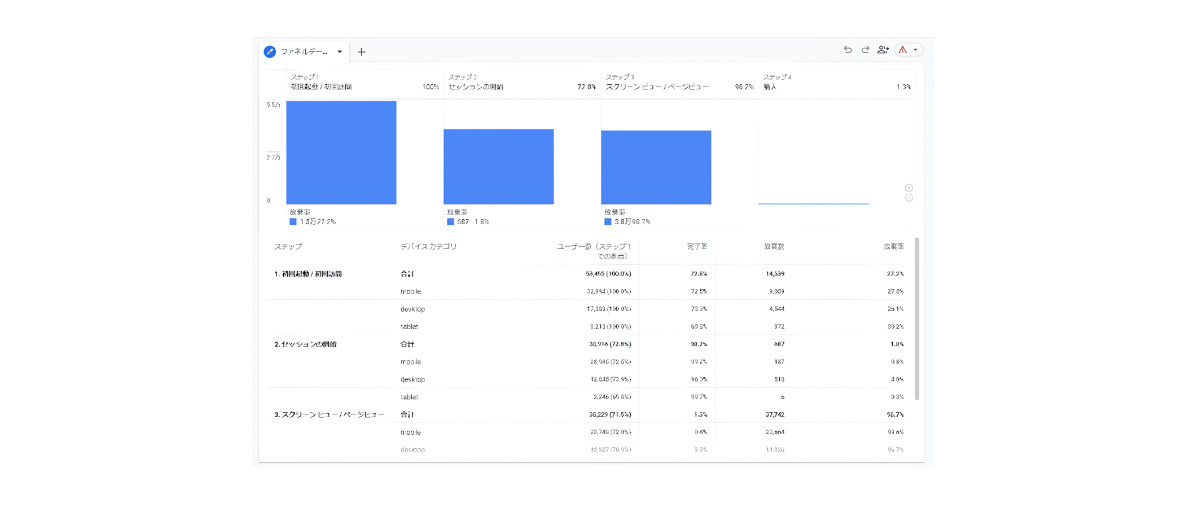
Task: Click 合計 in the スクリーンビュー row
Action: click(x=407, y=415)
